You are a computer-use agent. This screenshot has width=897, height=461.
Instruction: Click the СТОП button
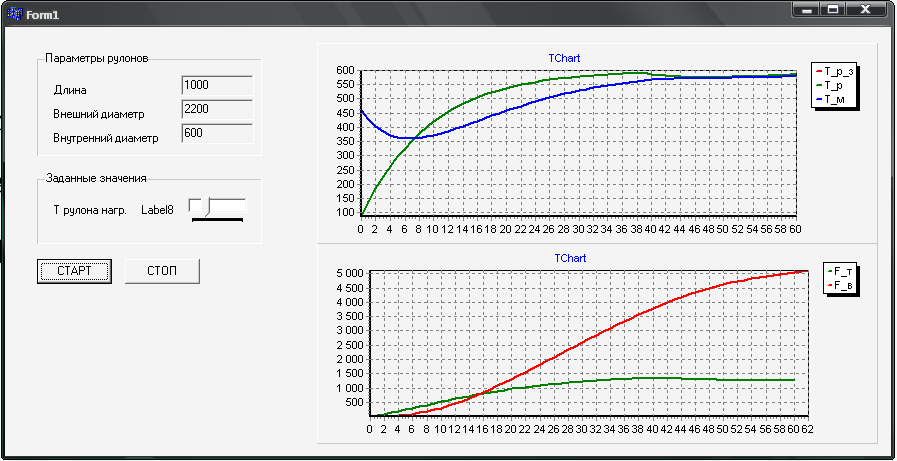[x=162, y=271]
